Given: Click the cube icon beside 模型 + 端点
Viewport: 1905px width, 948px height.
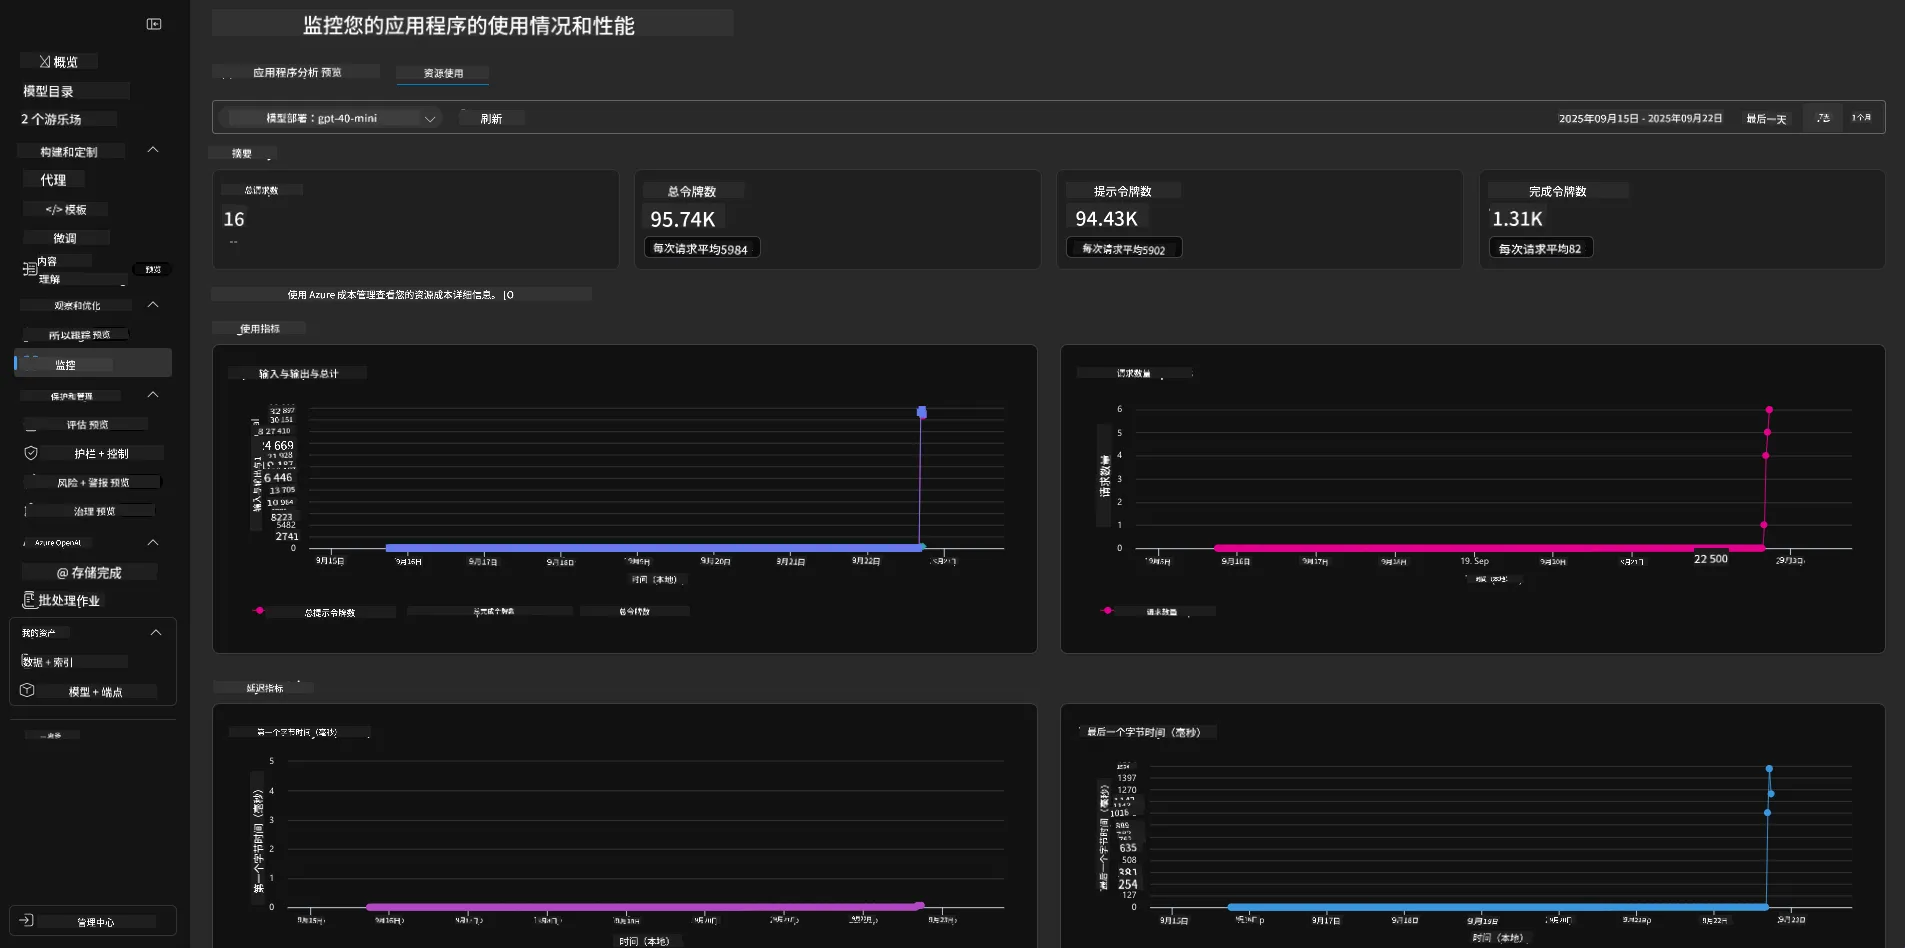Looking at the screenshot, I should 27,690.
